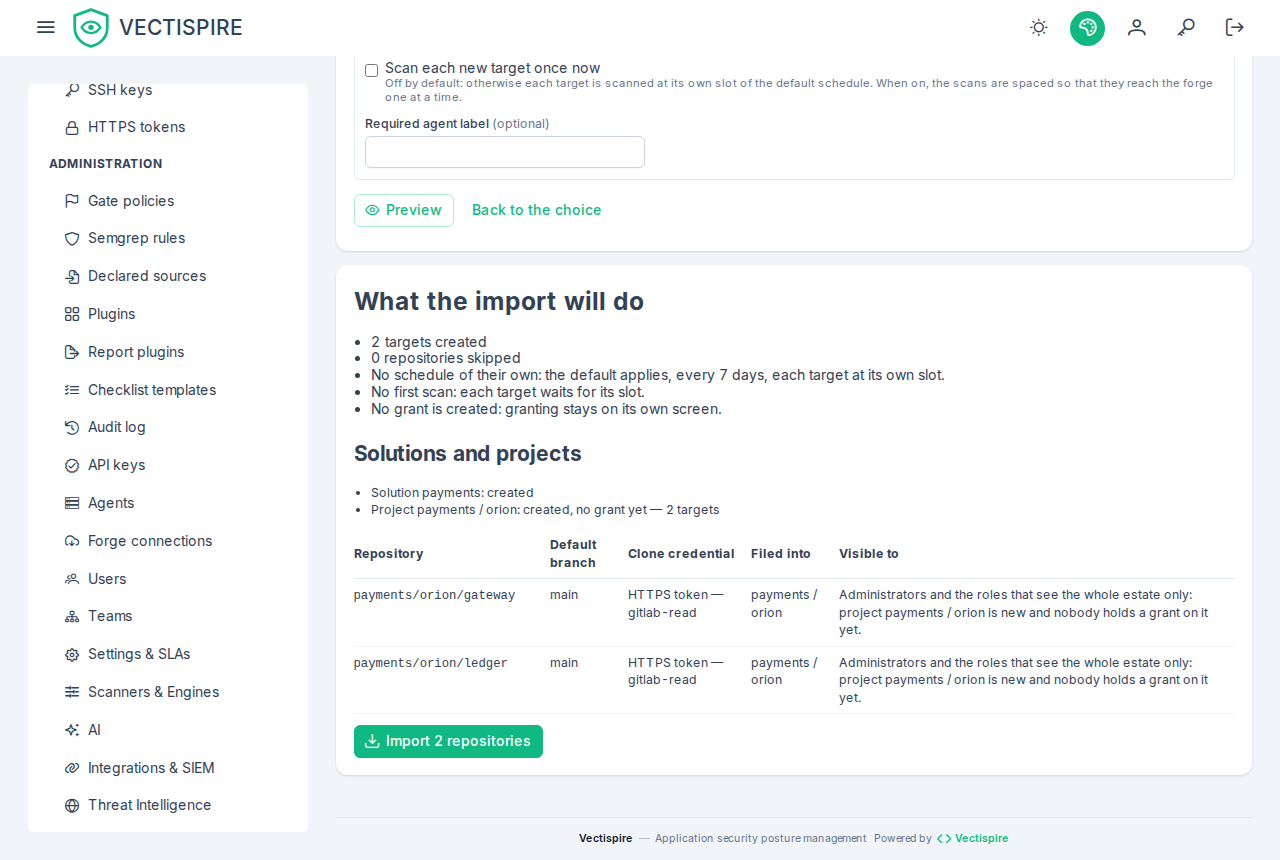1280x860 pixels.
Task: Click the logout icon
Action: [1235, 28]
